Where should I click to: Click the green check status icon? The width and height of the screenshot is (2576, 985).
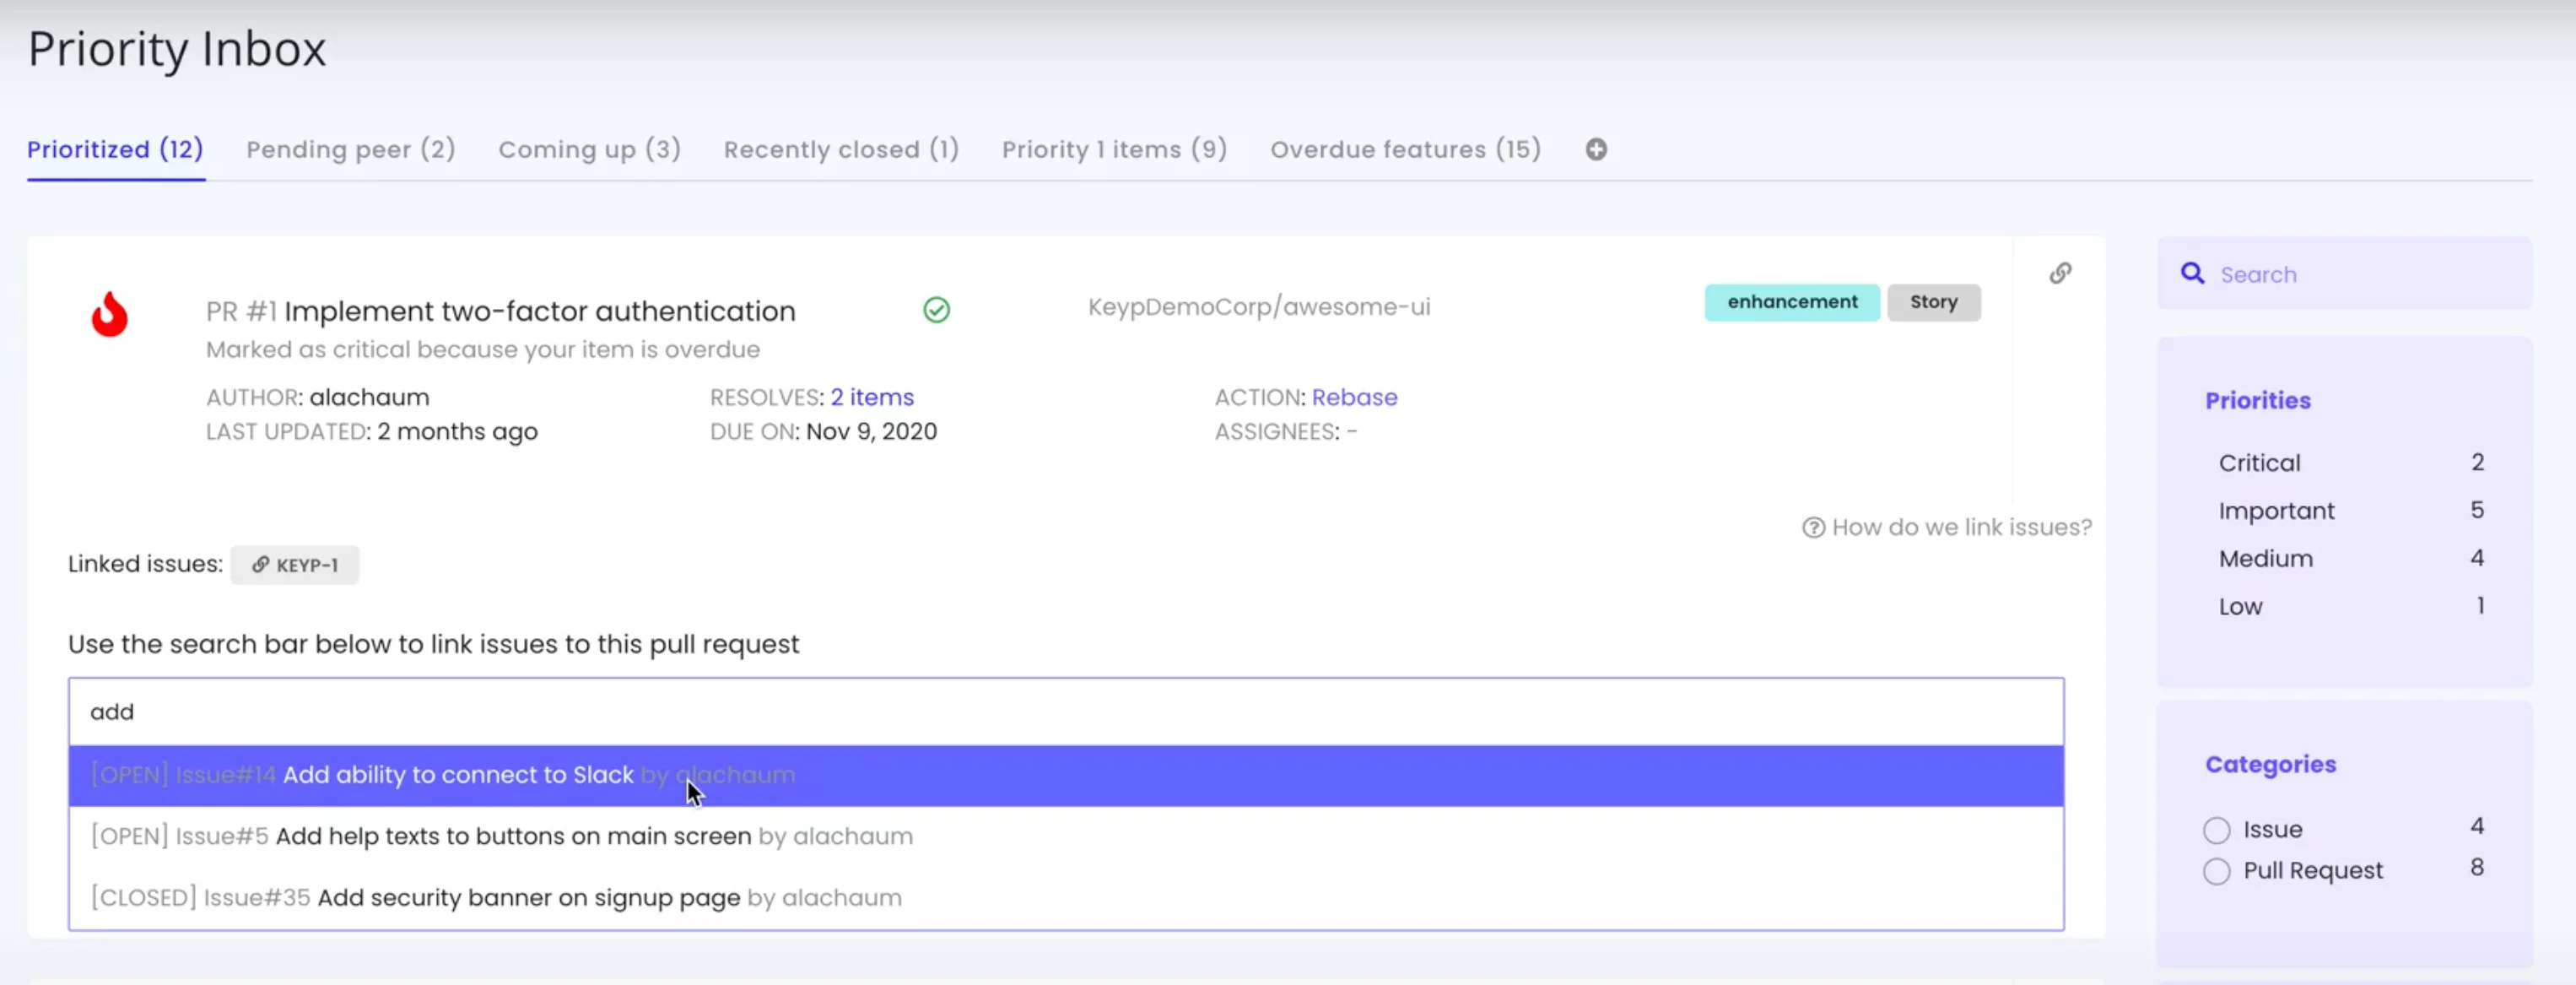pyautogui.click(x=936, y=310)
